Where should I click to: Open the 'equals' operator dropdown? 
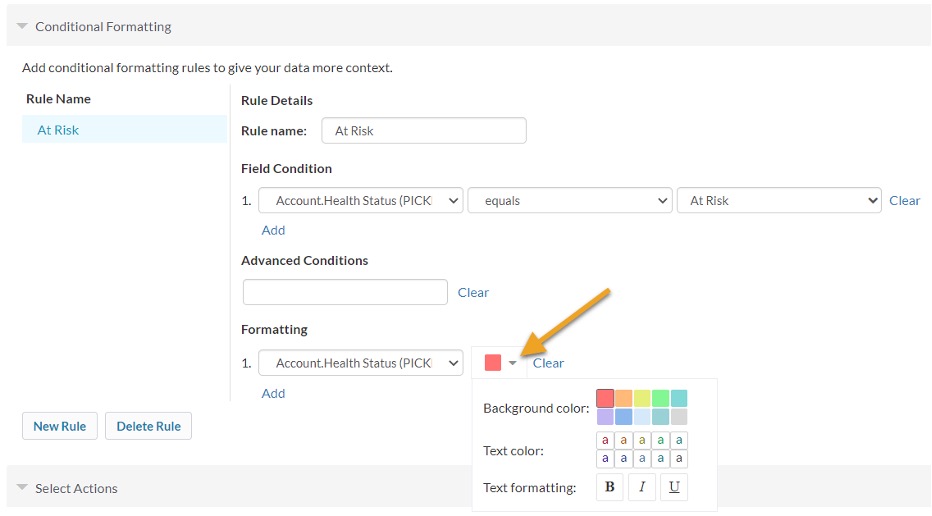click(x=570, y=201)
